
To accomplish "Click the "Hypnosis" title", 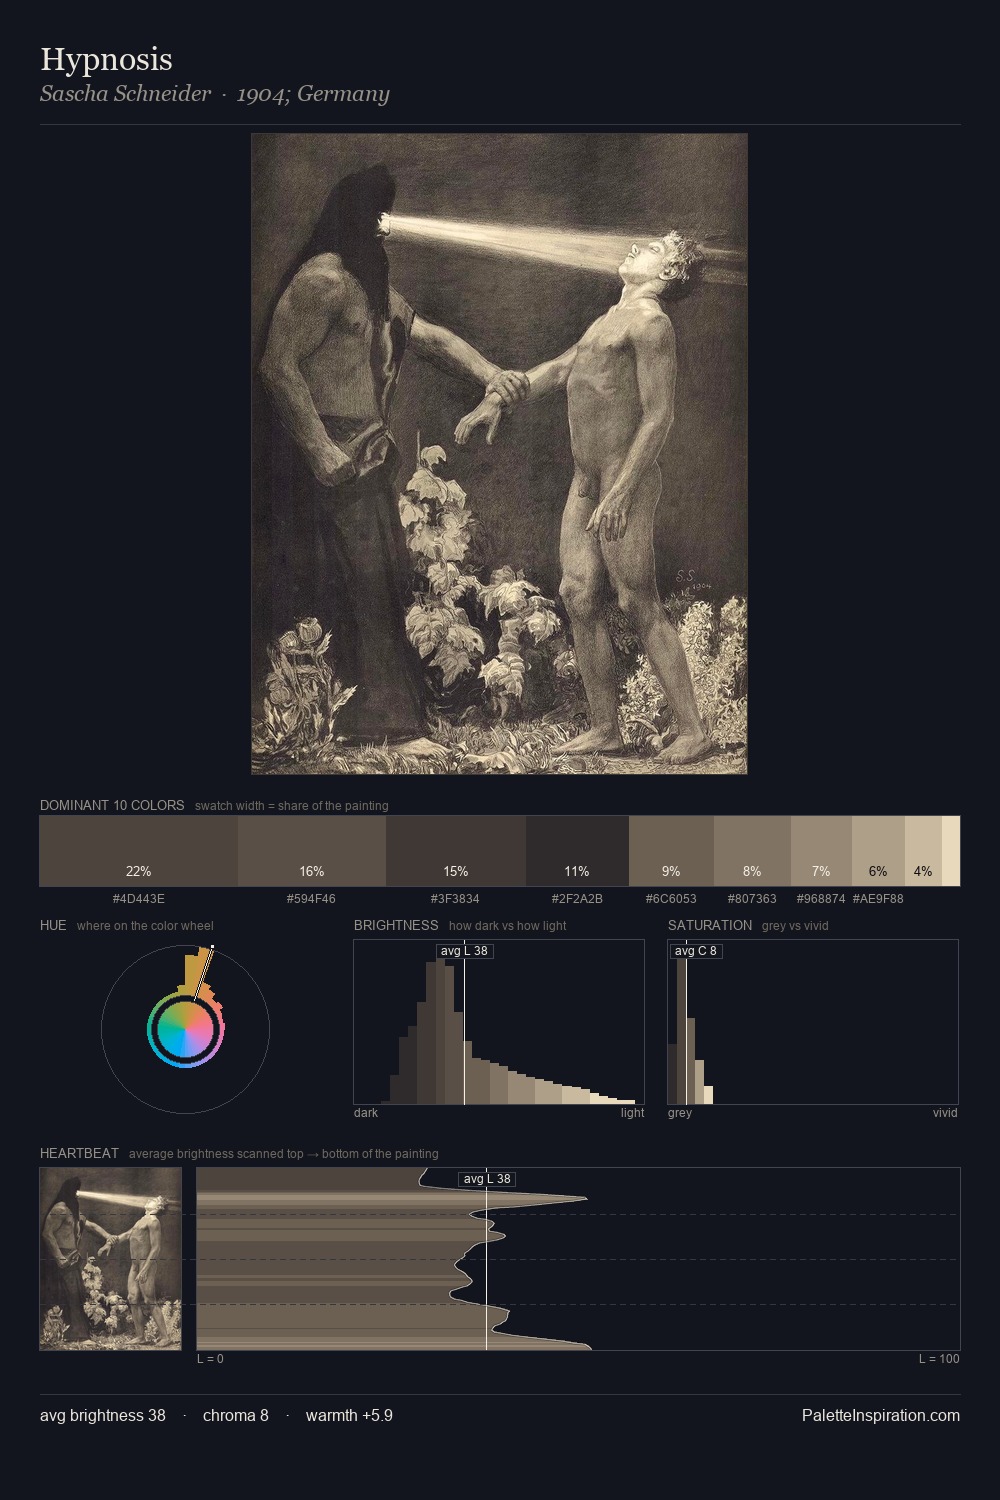I will (x=106, y=60).
